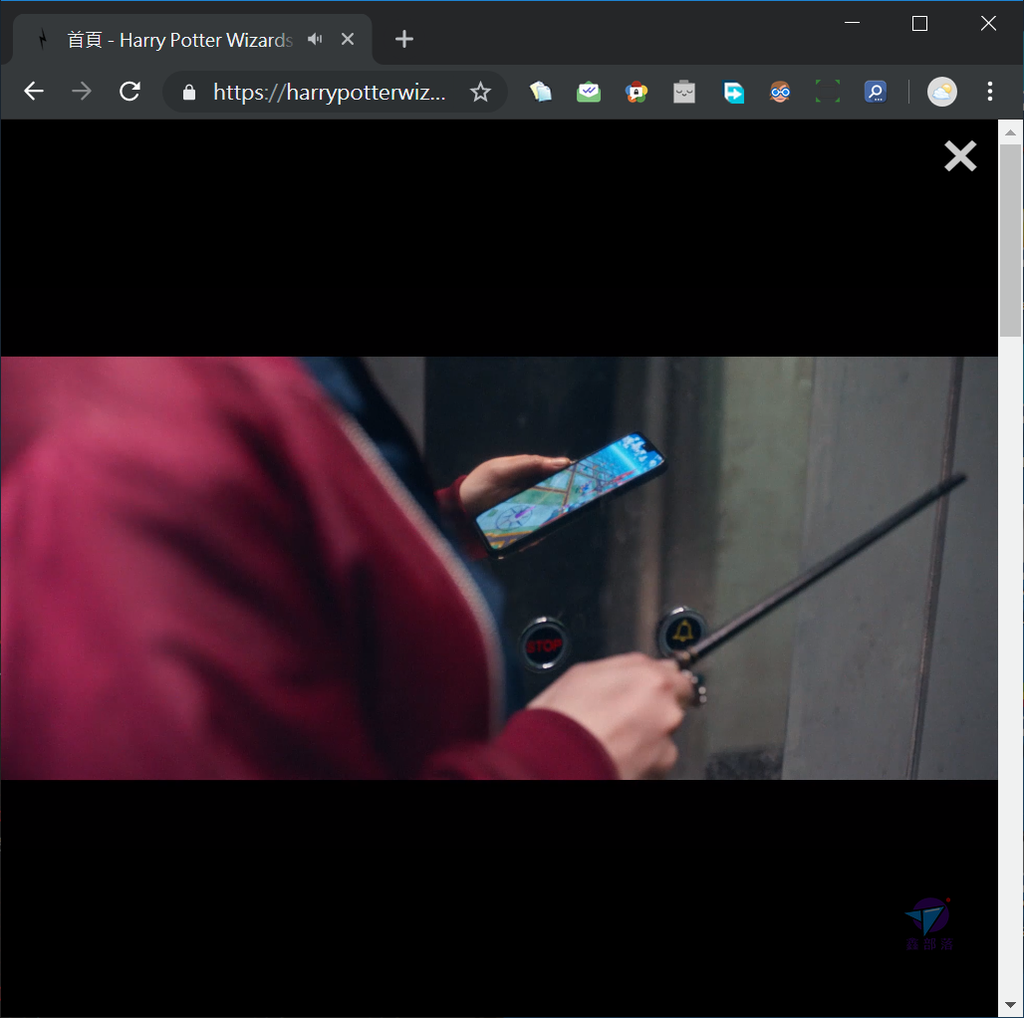Click the page scrollbar down arrow
Viewport: 1024px width, 1018px height.
coord(1010,1005)
